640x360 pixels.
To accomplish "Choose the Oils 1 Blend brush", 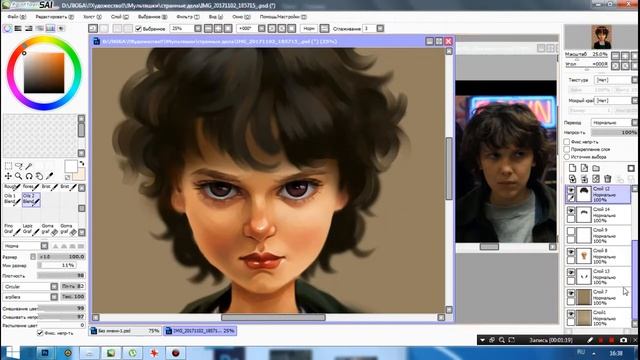I will (12, 199).
